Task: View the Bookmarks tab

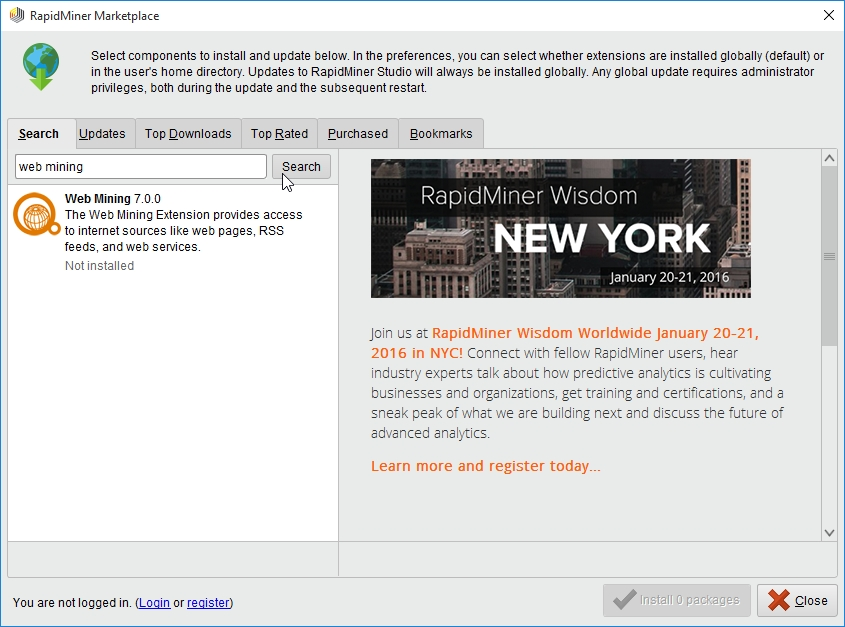Action: click(x=440, y=133)
